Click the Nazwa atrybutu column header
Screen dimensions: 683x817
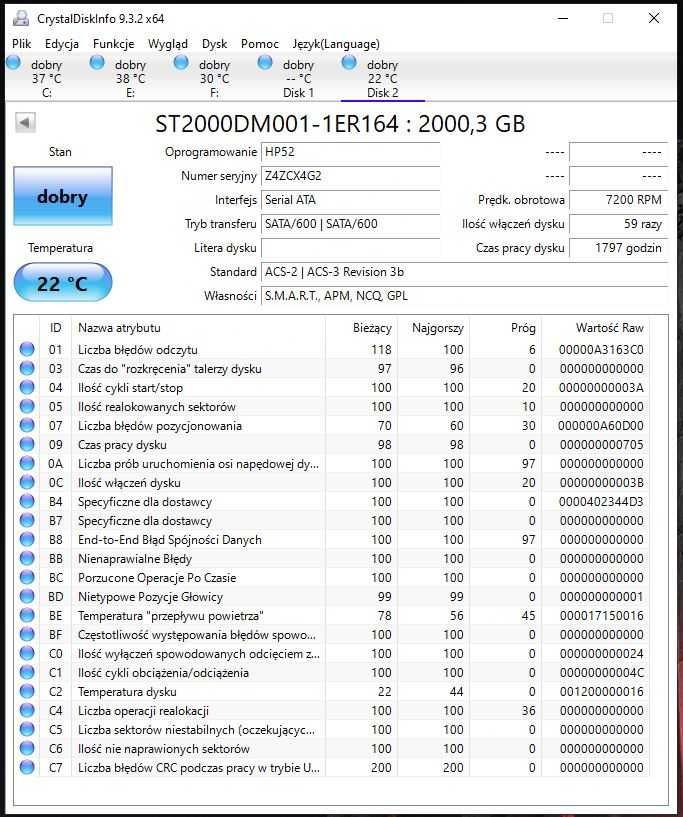pos(198,328)
